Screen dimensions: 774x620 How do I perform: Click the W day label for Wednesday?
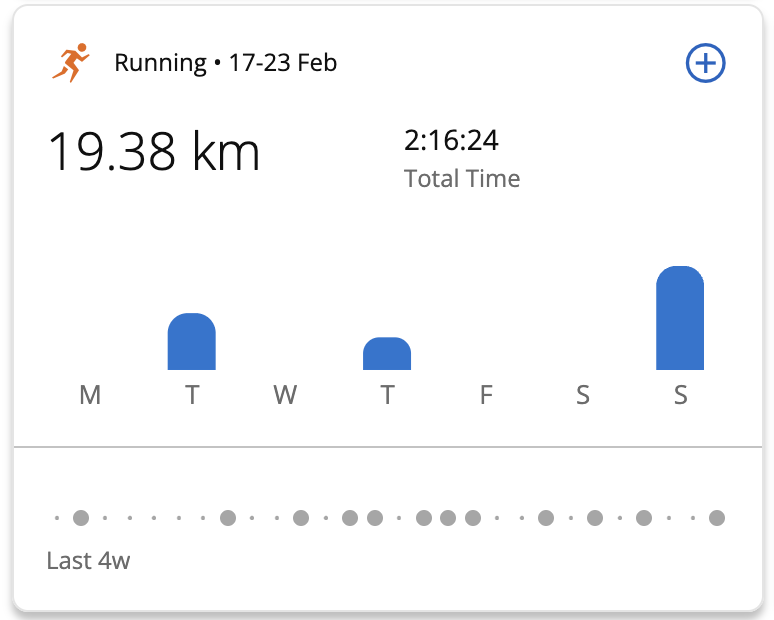tap(285, 395)
